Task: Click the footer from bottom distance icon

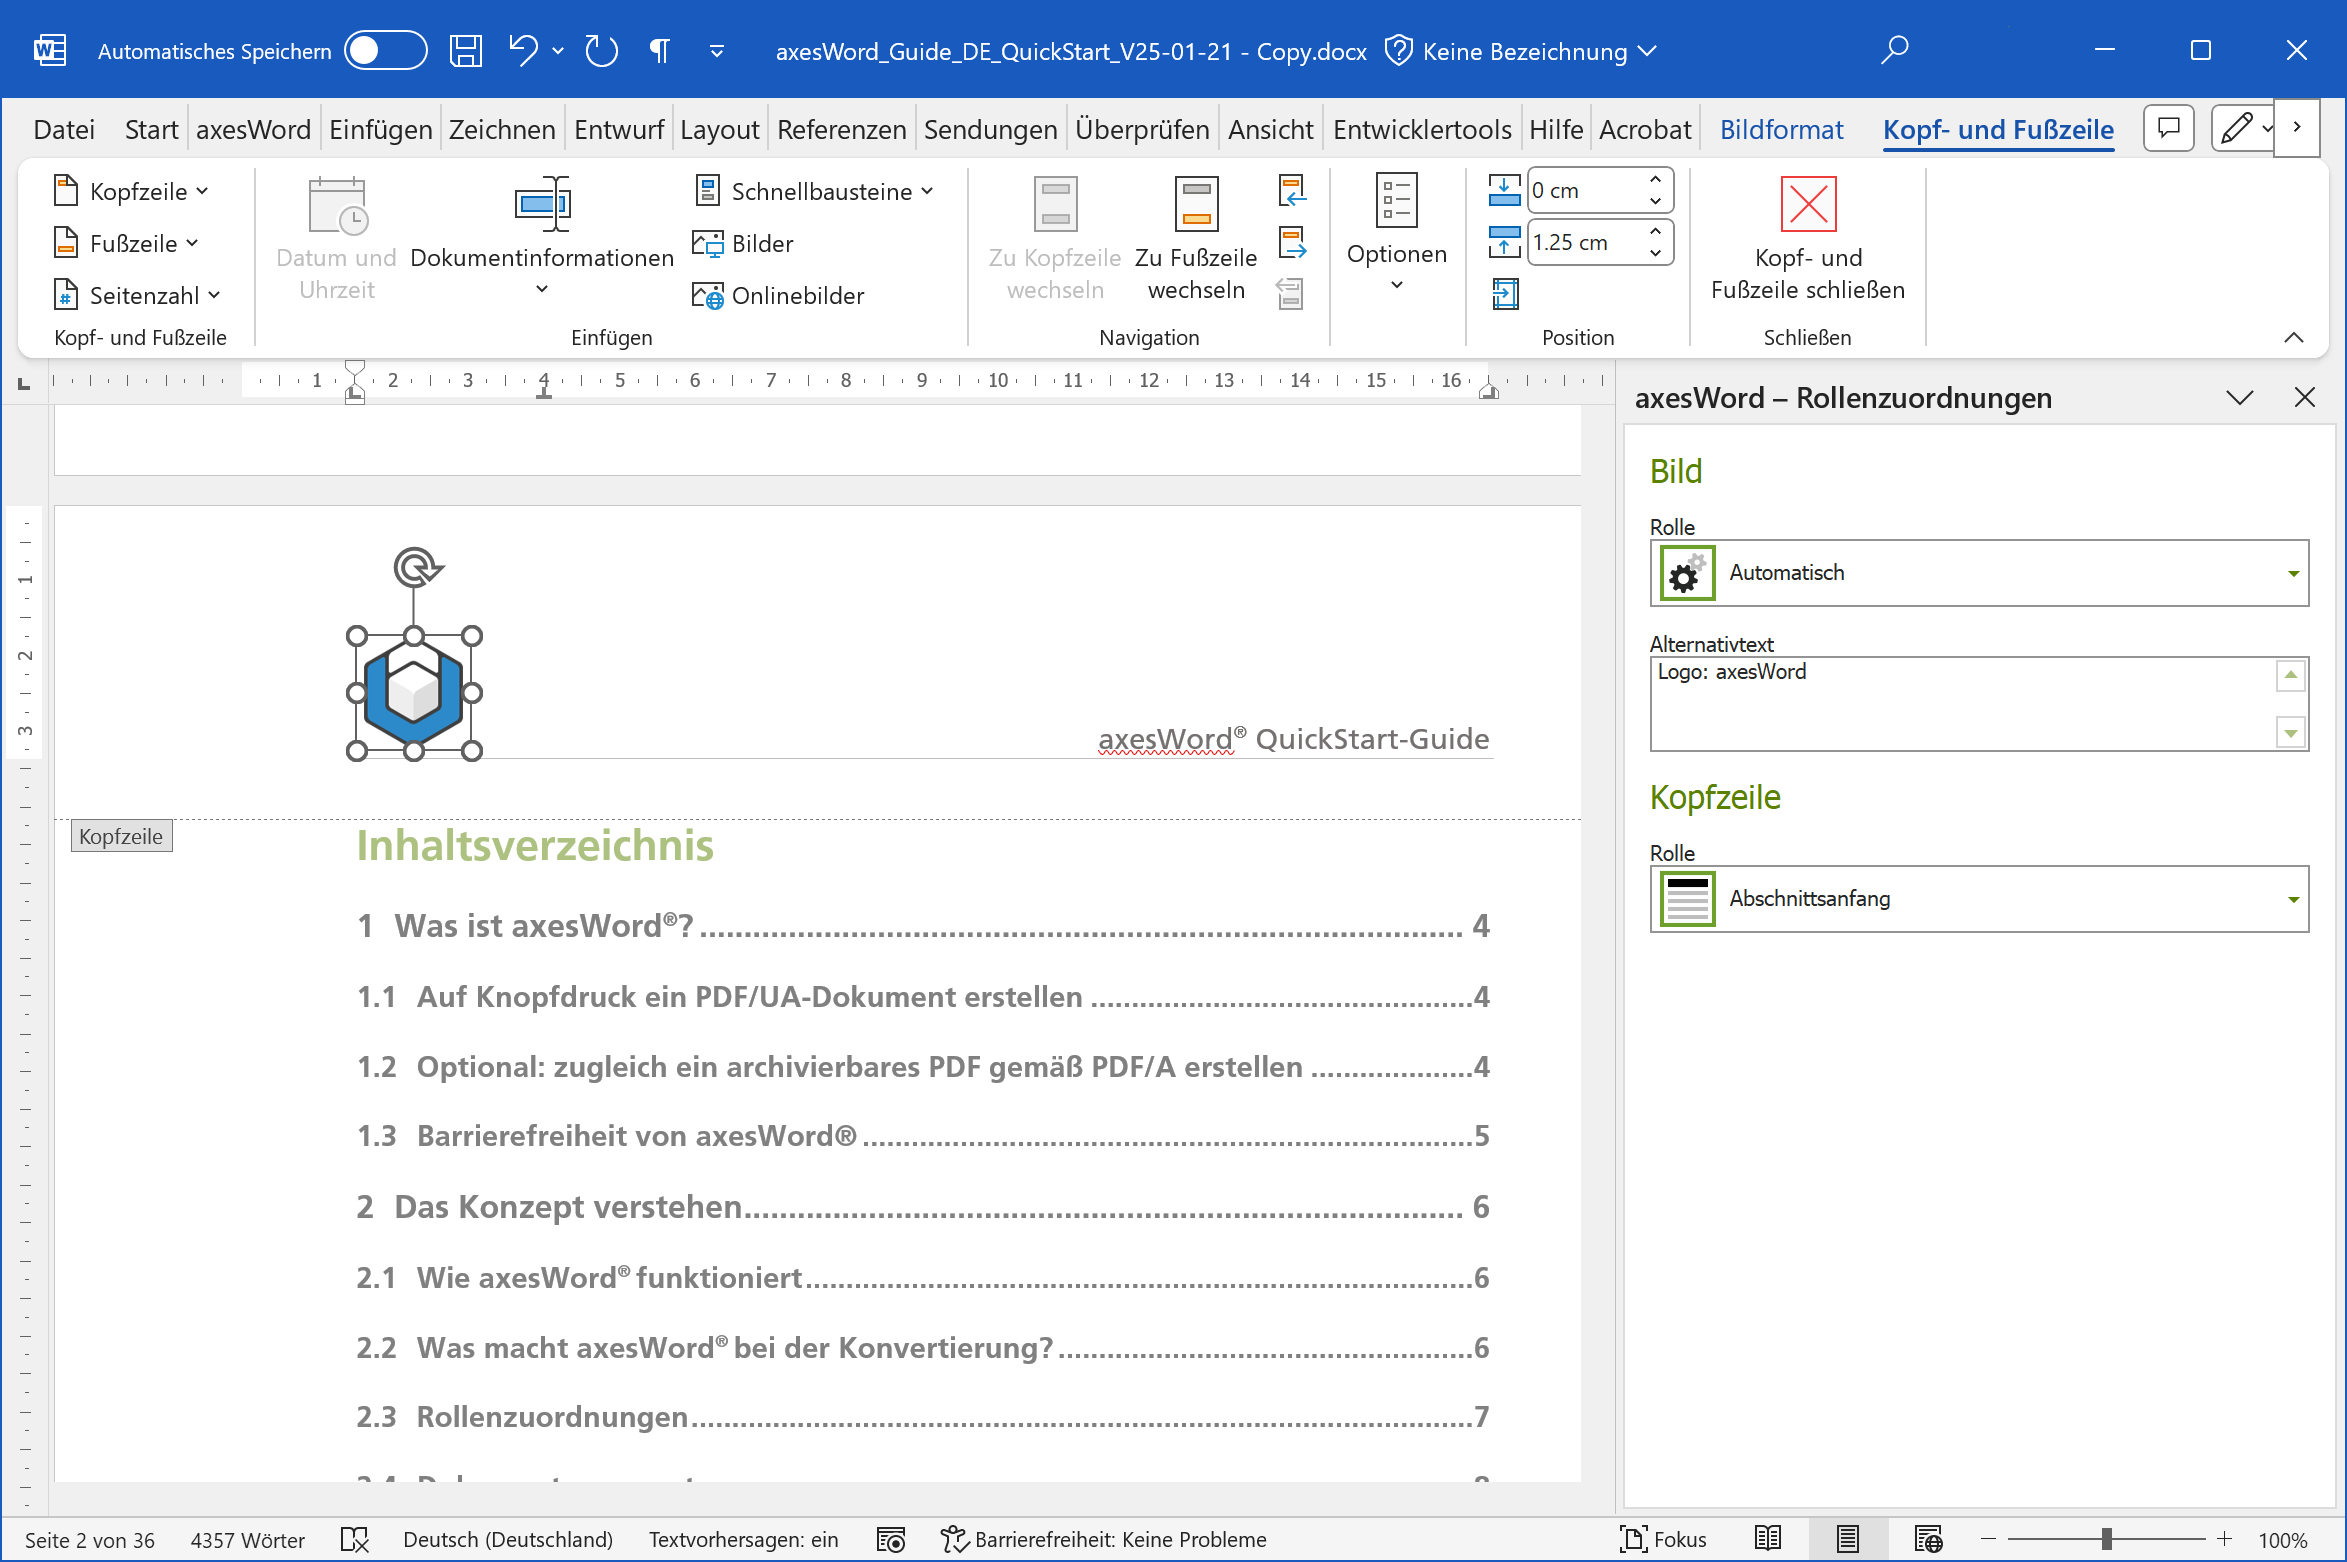Action: tap(1504, 242)
